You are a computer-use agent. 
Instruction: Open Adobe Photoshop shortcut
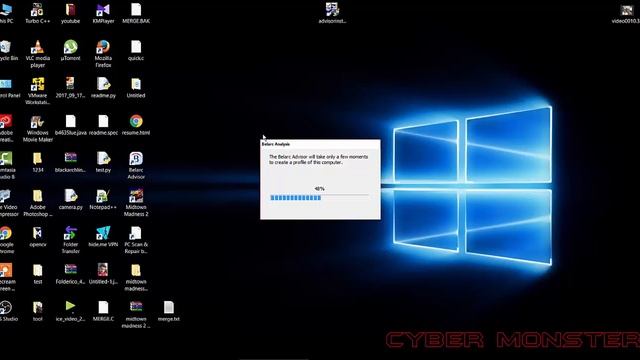[37, 196]
